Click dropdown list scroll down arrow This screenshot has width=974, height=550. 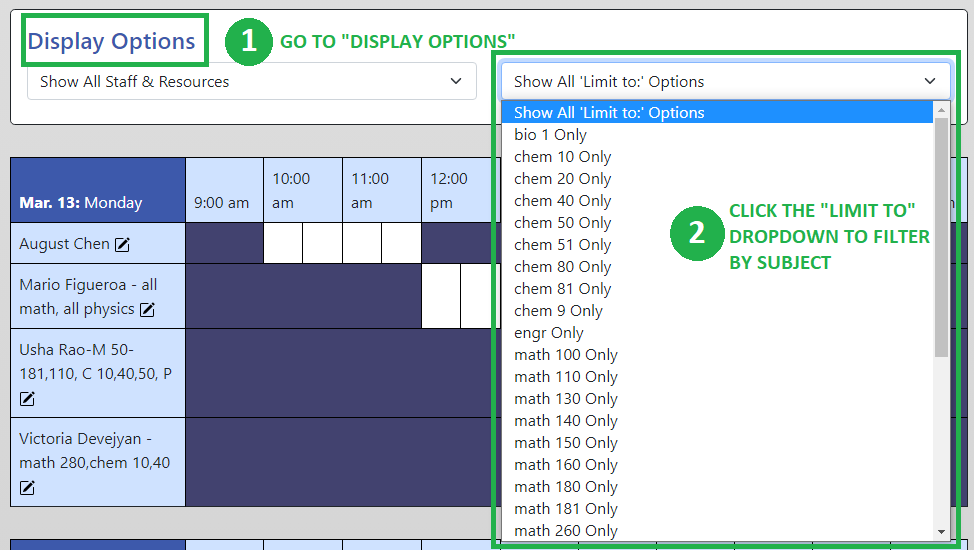click(x=942, y=532)
